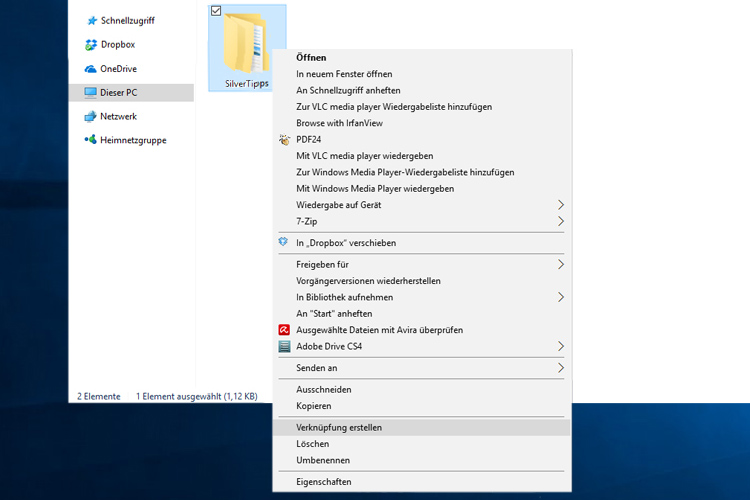The width and height of the screenshot is (750, 500).
Task: Click the Dropbox sidebar icon
Action: pyautogui.click(x=90, y=44)
